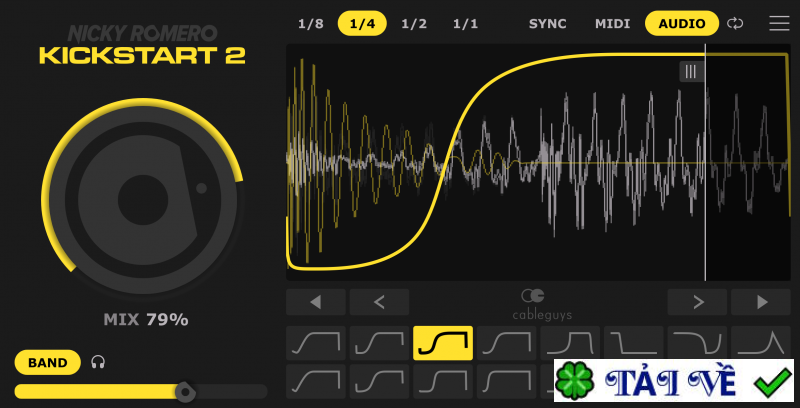800x408 pixels.
Task: Switch trigger mode to MIDI
Action: [x=612, y=24]
